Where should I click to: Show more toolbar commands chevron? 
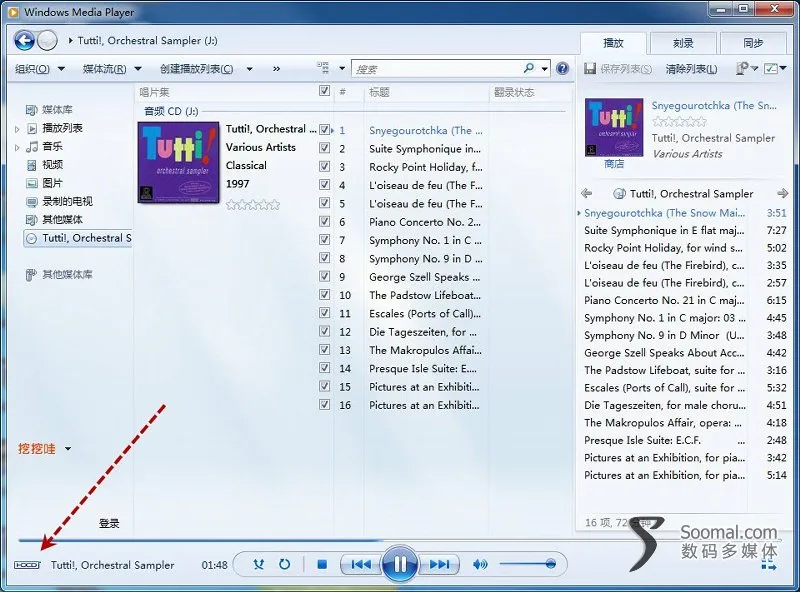(x=276, y=69)
